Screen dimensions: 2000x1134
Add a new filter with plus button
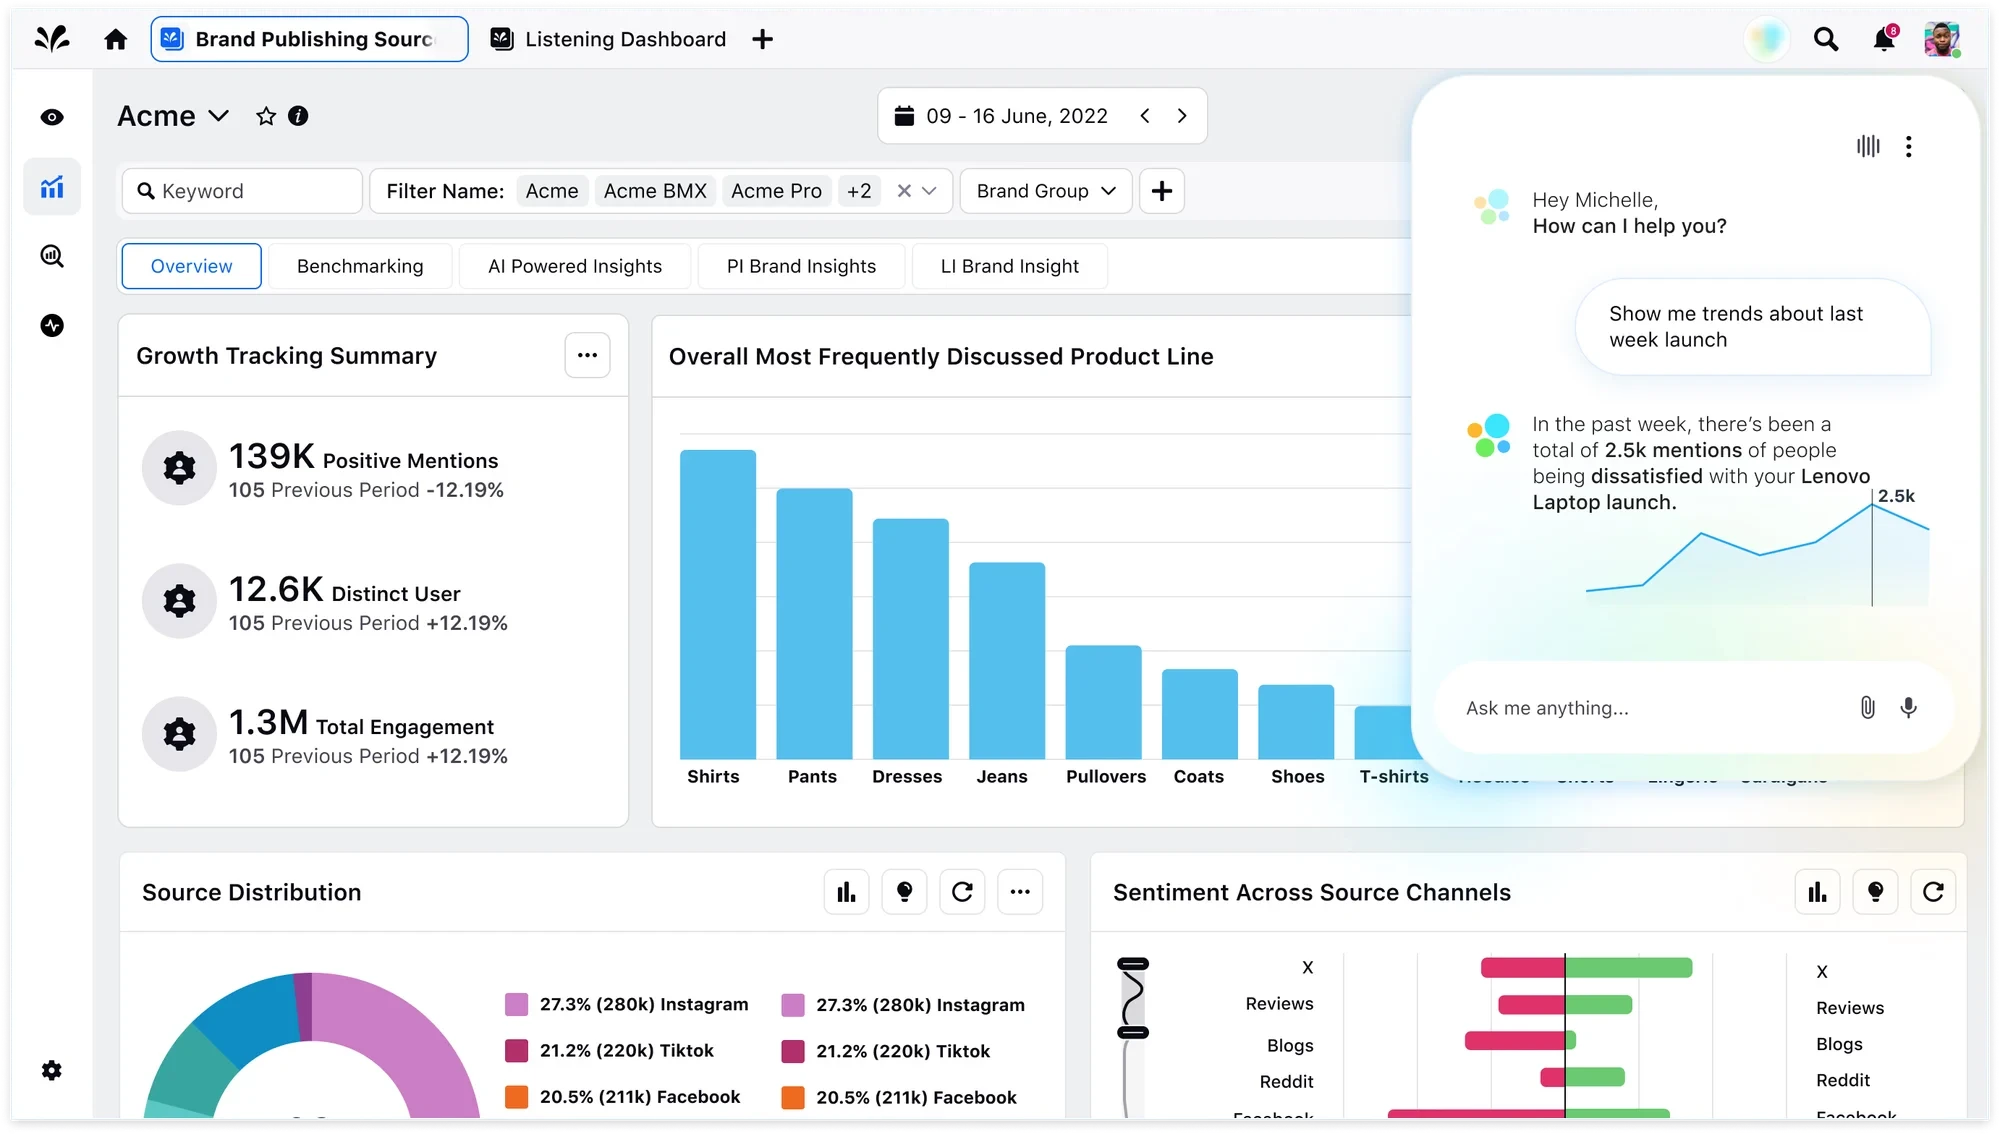(1162, 191)
